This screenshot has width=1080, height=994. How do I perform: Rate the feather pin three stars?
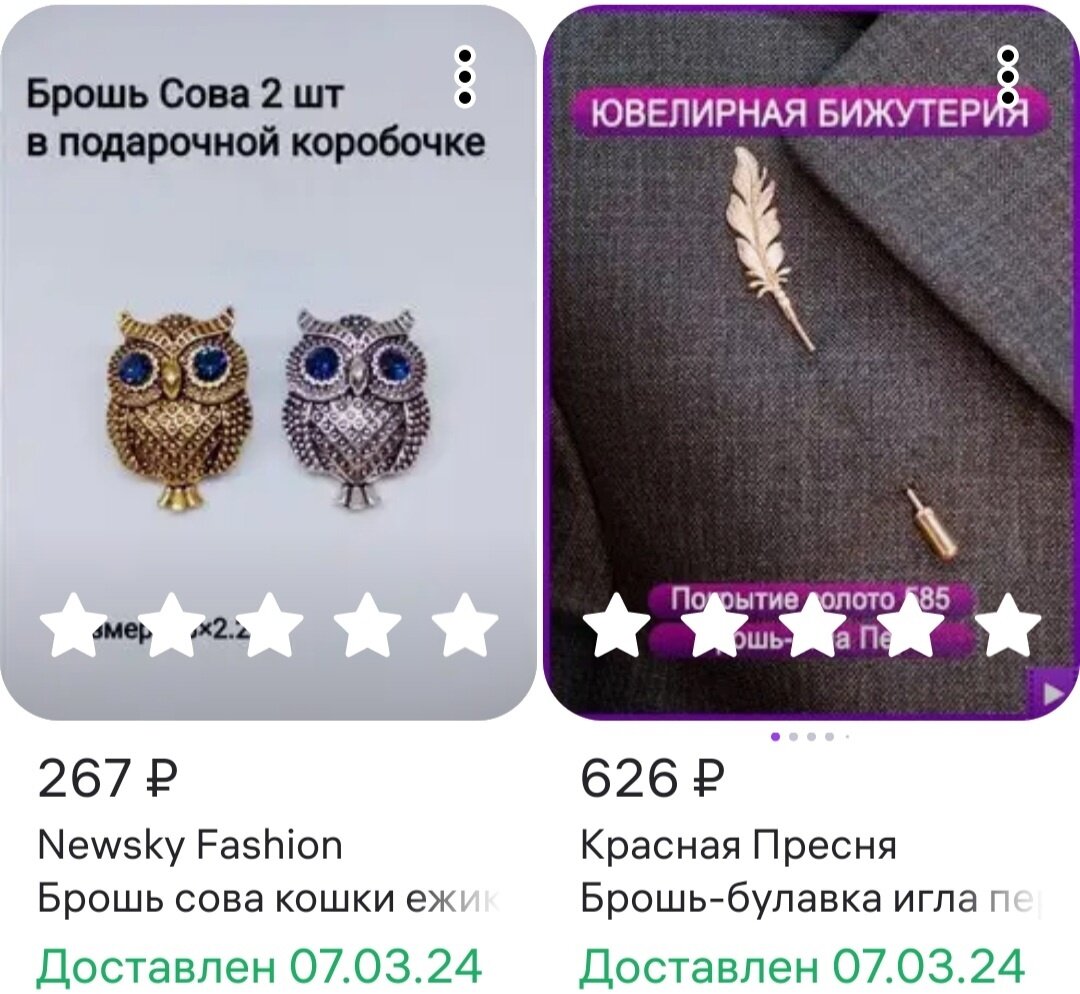pyautogui.click(x=813, y=625)
